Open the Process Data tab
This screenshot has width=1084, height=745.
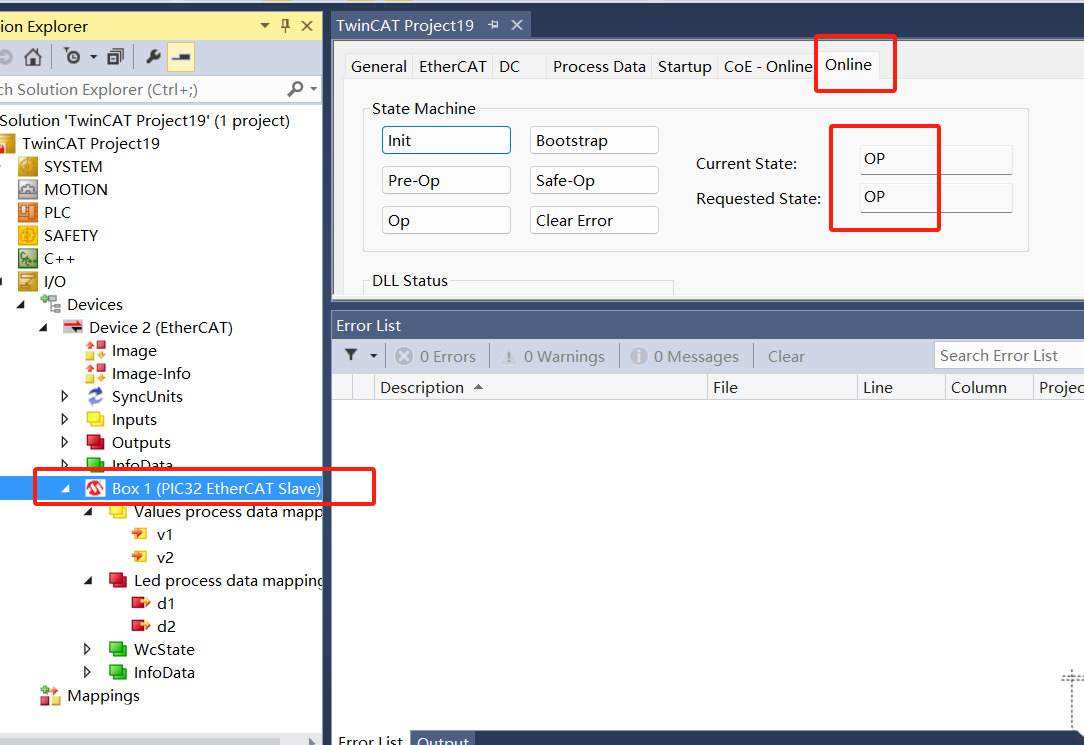599,66
